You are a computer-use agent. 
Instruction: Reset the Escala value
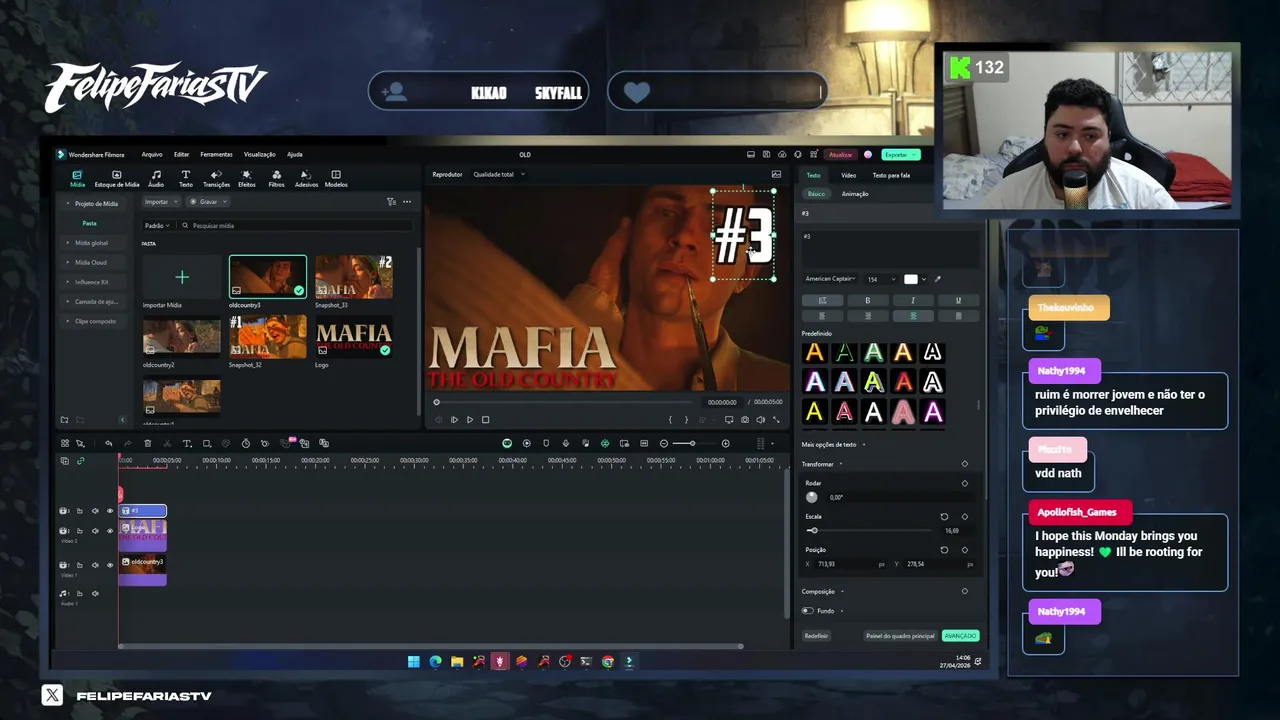pyautogui.click(x=944, y=517)
